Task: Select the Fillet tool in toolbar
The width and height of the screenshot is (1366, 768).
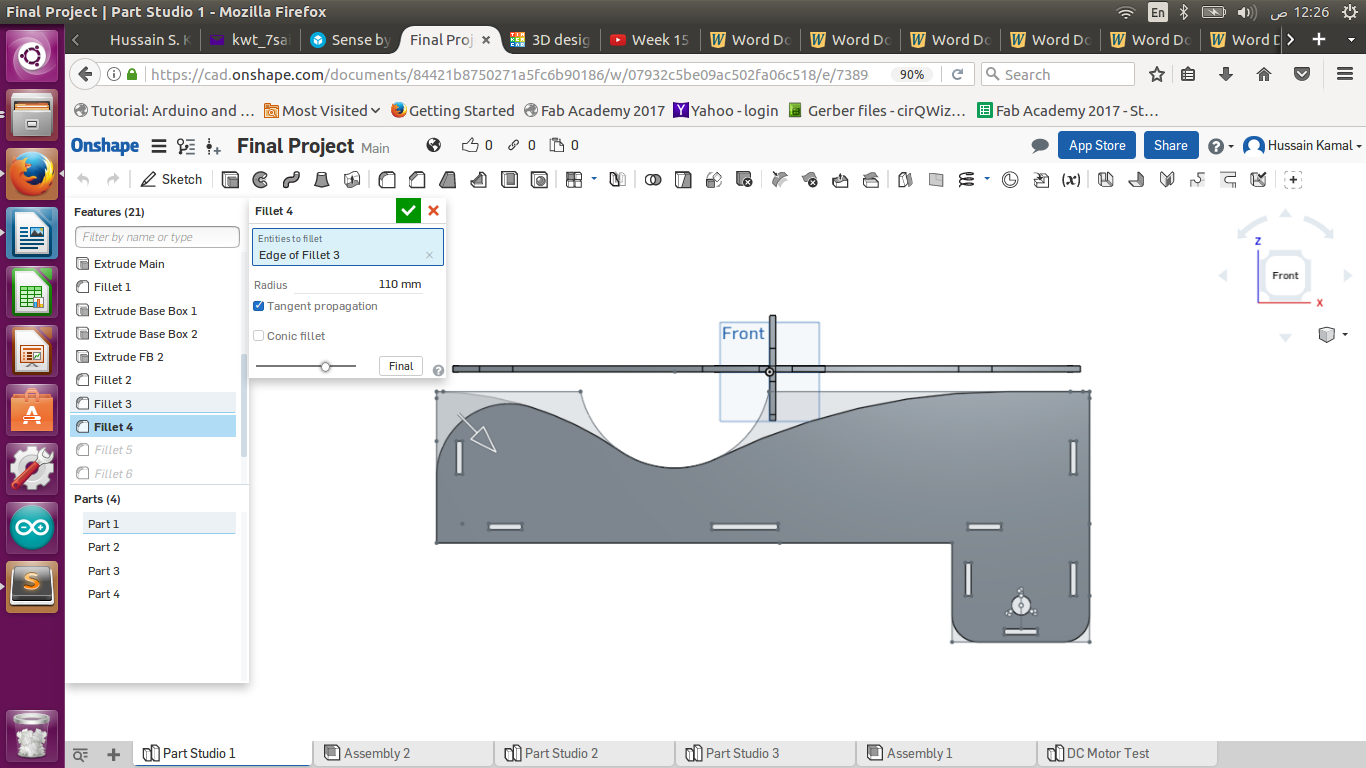Action: [x=387, y=180]
